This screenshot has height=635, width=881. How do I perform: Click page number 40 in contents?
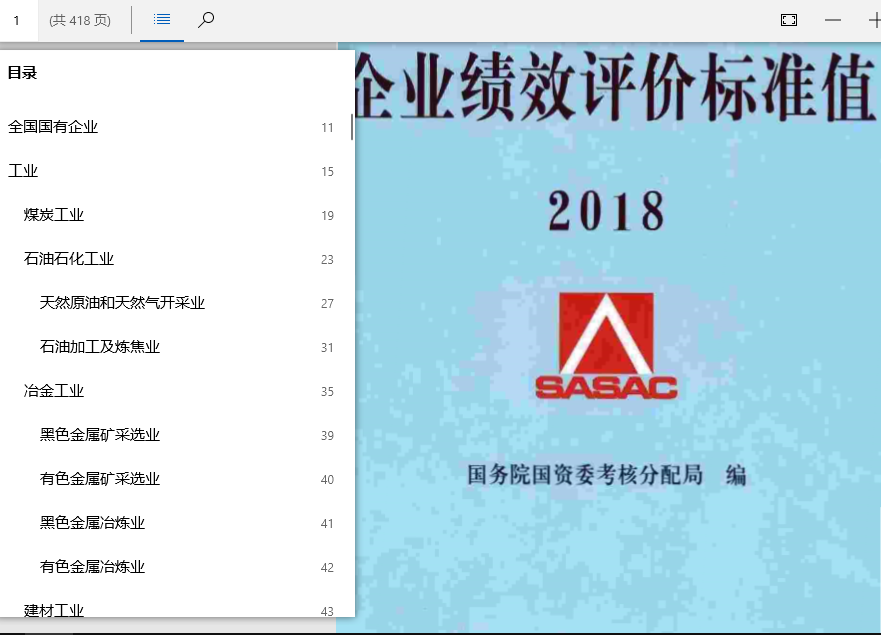pyautogui.click(x=328, y=479)
